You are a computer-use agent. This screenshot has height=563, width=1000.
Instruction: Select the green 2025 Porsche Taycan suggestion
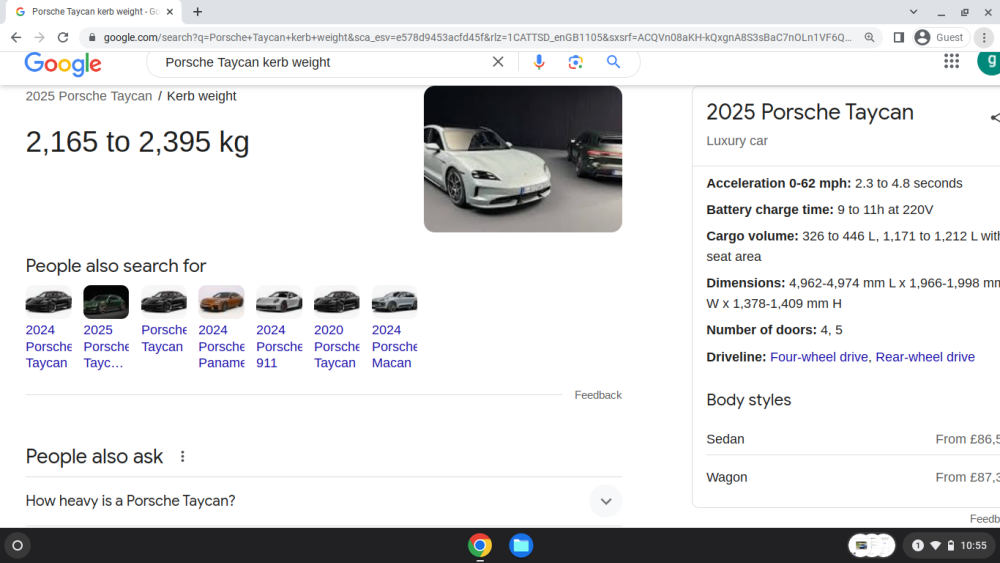[x=106, y=328]
